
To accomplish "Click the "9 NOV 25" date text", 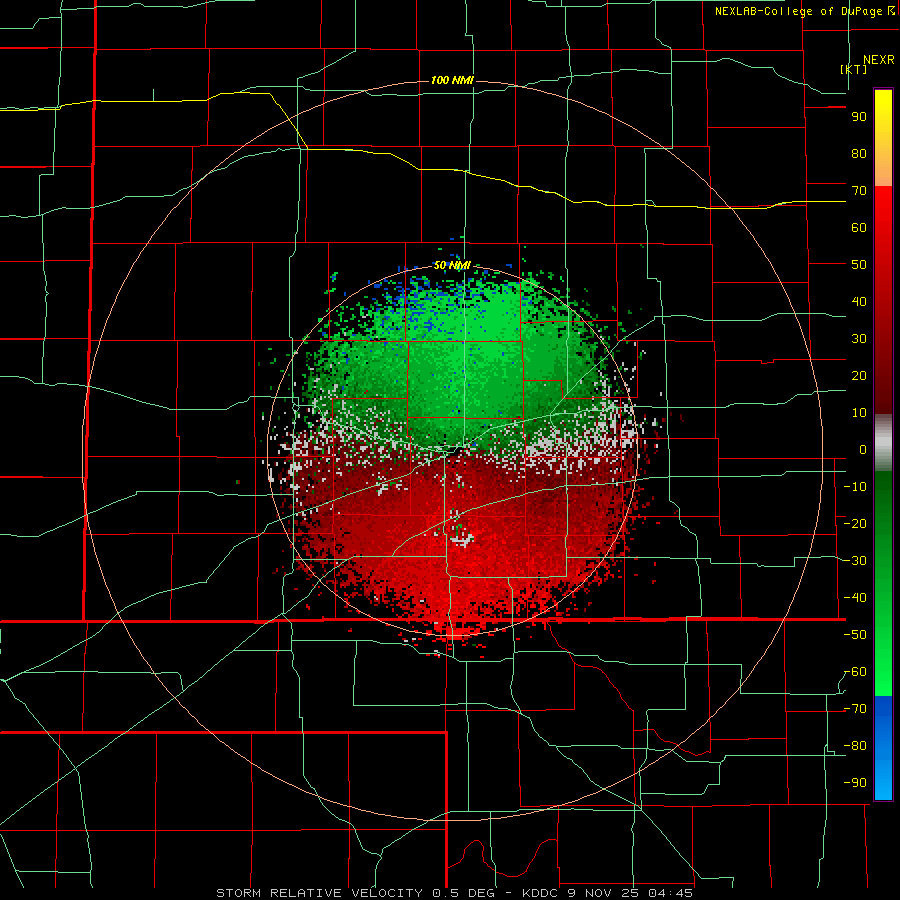I will 602,893.
